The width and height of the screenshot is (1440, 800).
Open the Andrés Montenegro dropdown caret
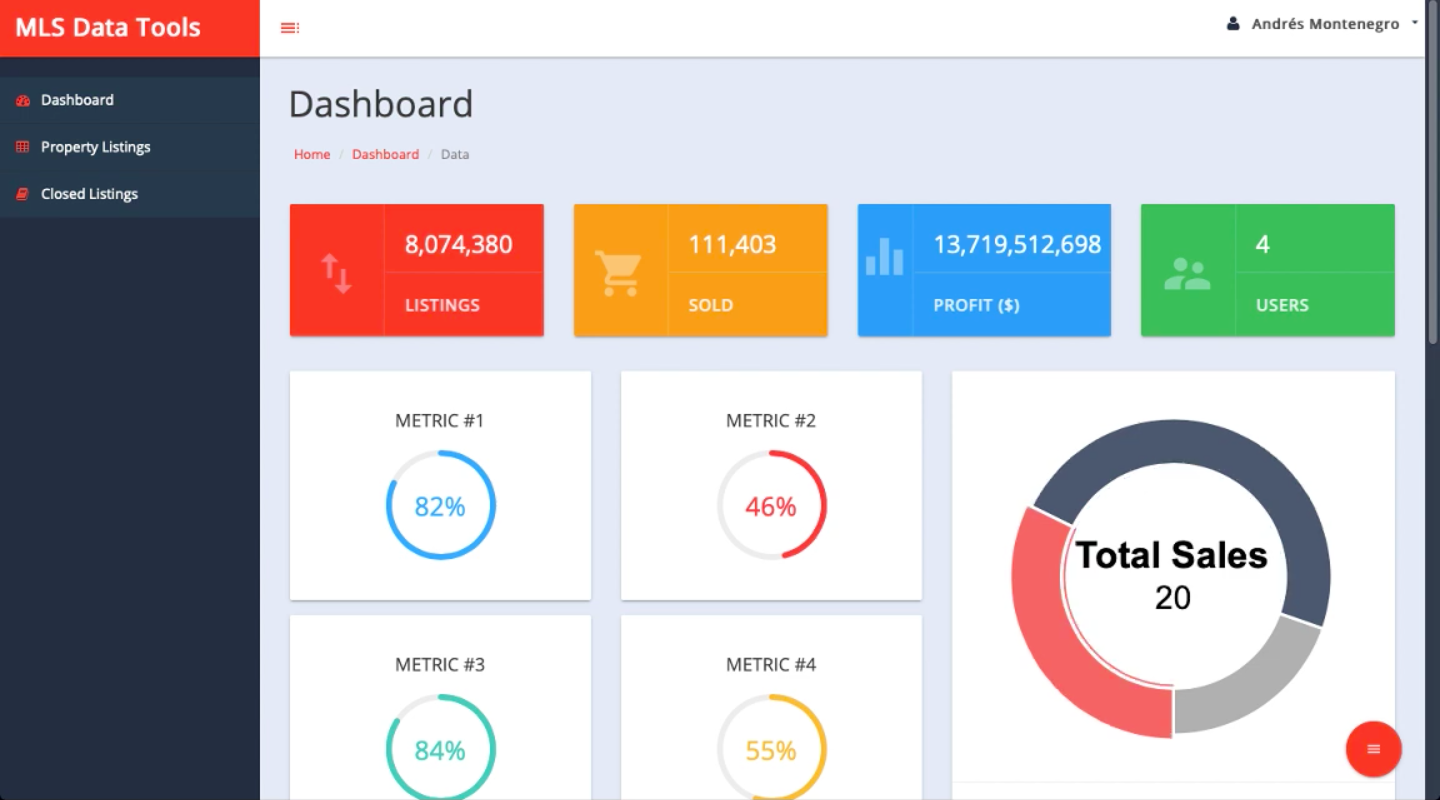pyautogui.click(x=1415, y=22)
